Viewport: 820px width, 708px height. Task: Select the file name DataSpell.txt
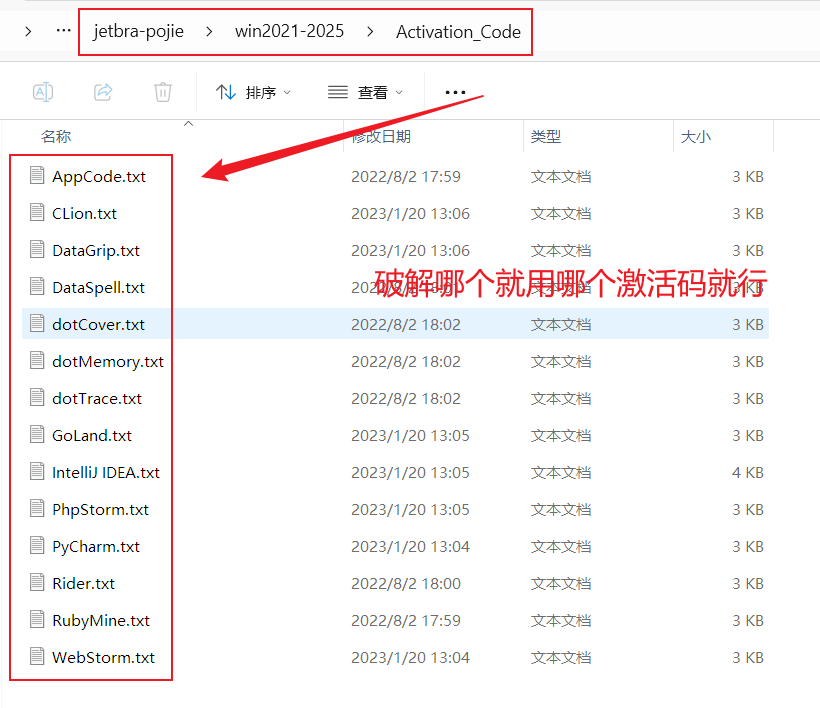click(x=98, y=288)
